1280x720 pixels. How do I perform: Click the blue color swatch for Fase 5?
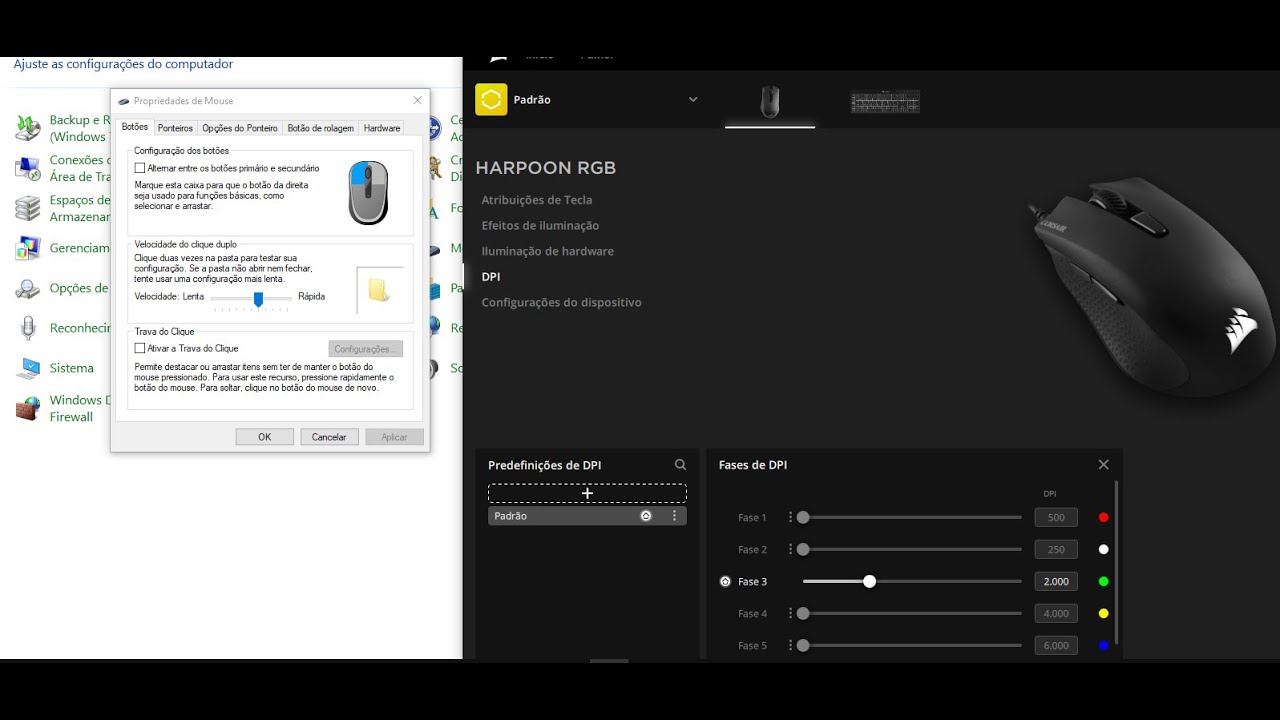1104,645
